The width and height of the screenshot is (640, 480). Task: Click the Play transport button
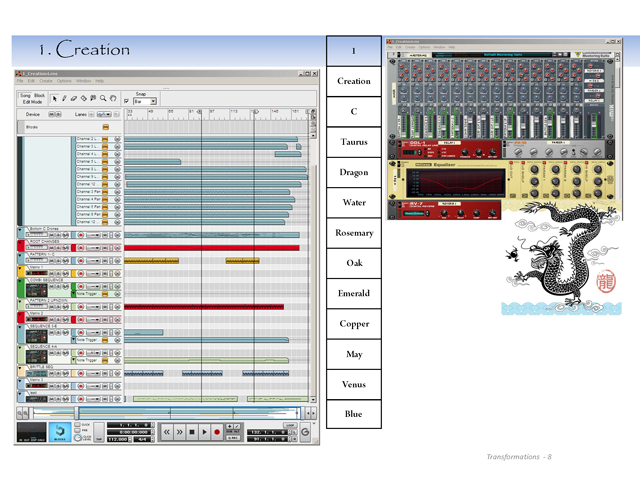[x=204, y=432]
